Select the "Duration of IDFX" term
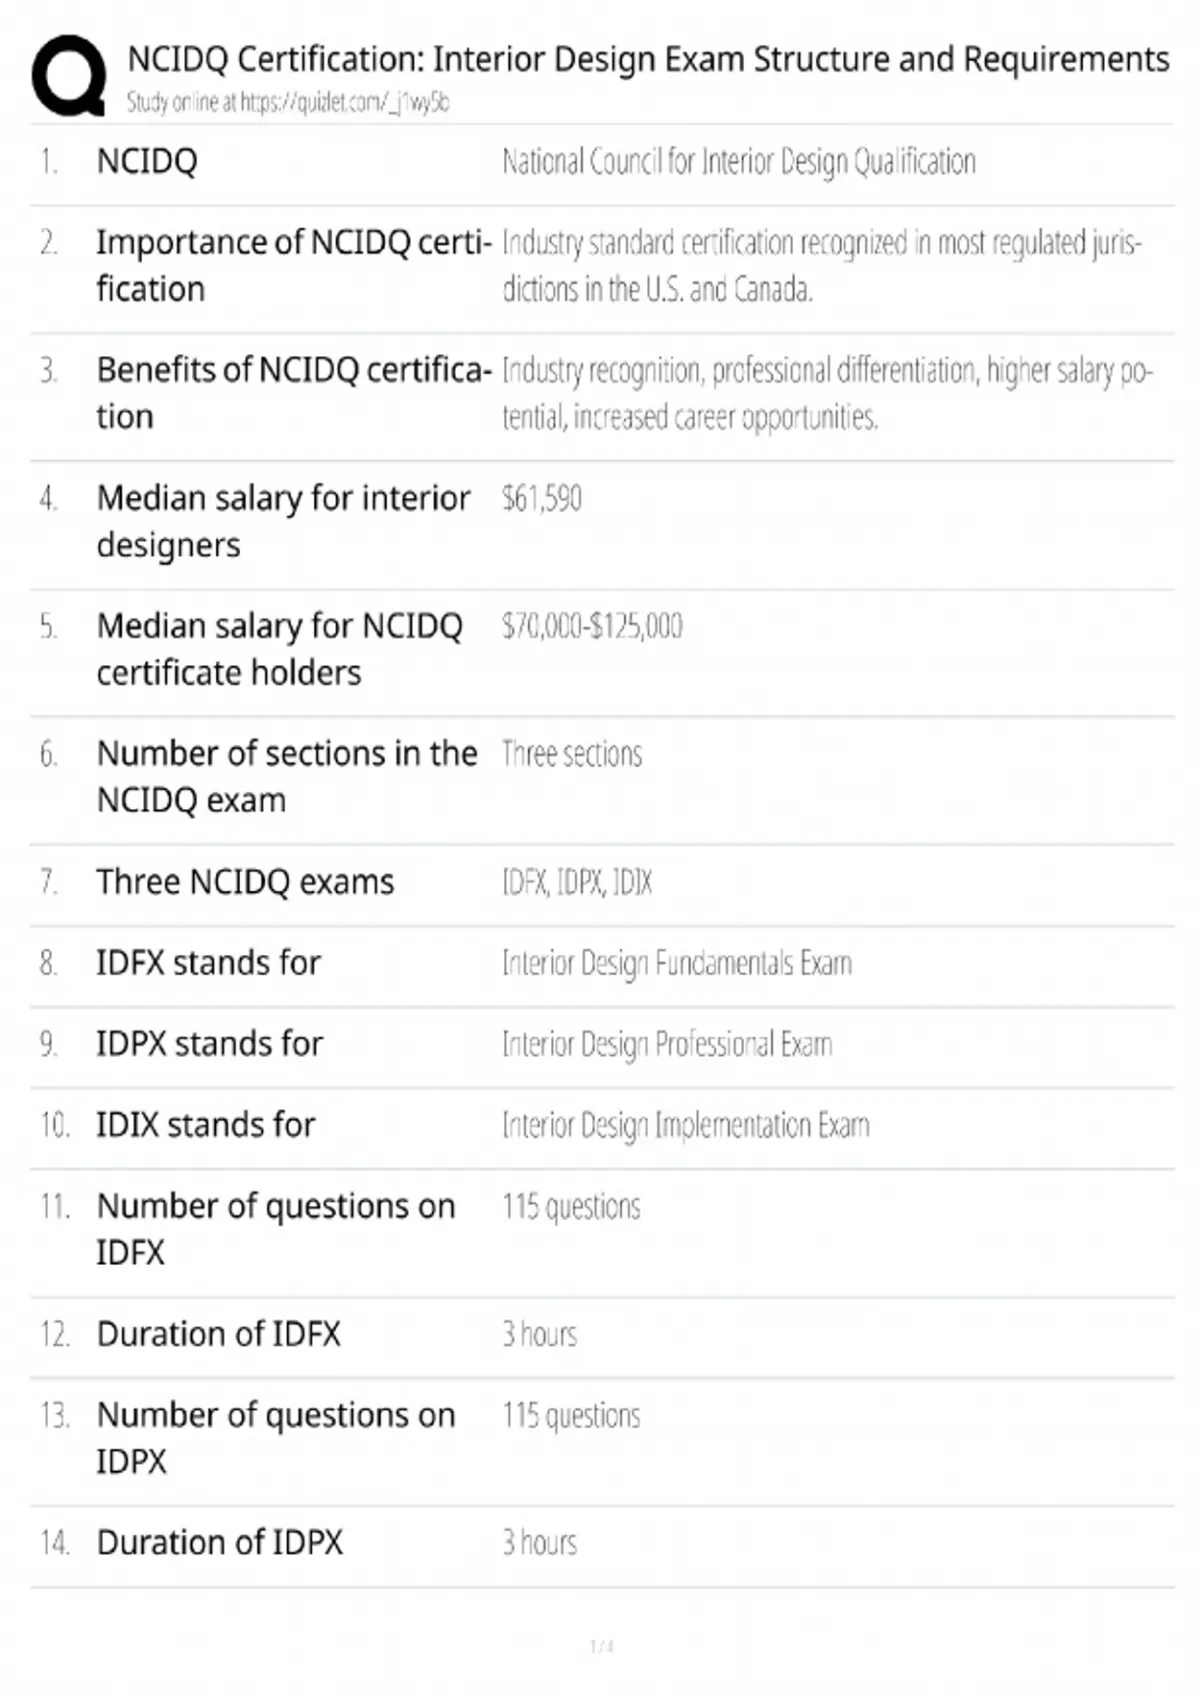The width and height of the screenshot is (1200, 1700). (x=218, y=1334)
